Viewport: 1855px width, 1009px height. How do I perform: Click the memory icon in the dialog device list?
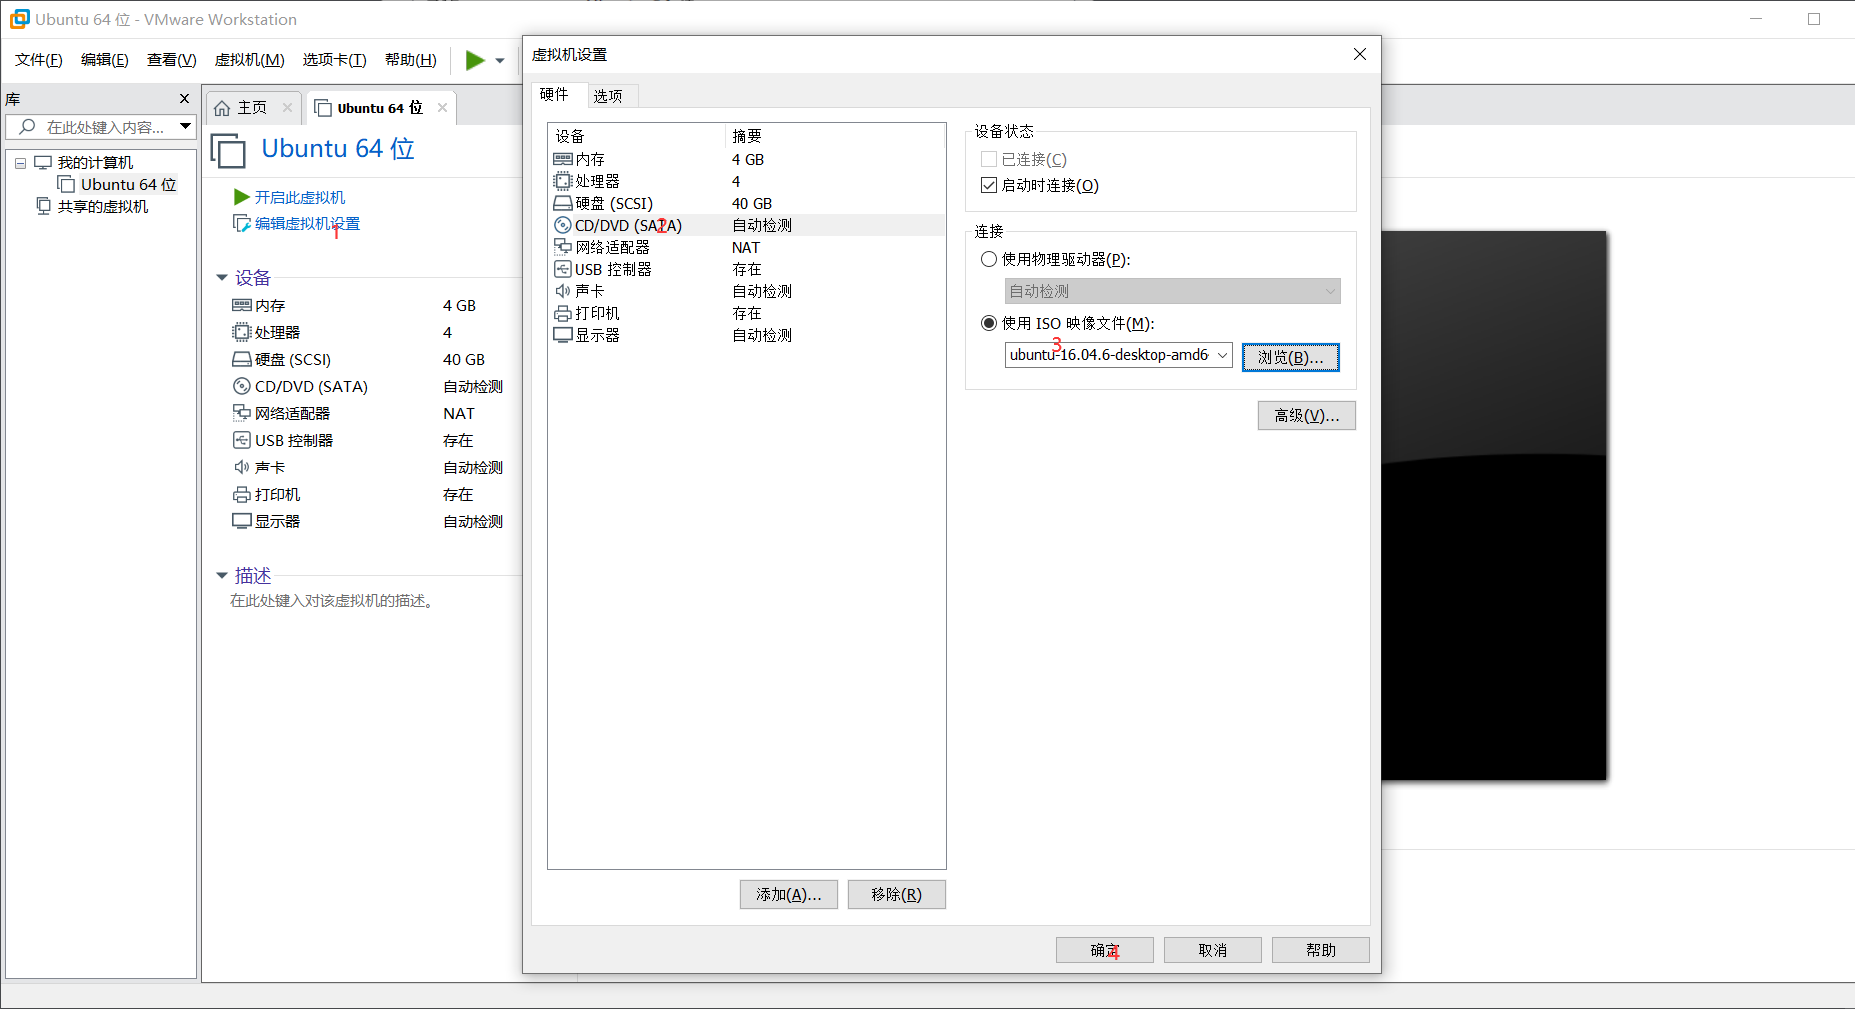(x=563, y=159)
